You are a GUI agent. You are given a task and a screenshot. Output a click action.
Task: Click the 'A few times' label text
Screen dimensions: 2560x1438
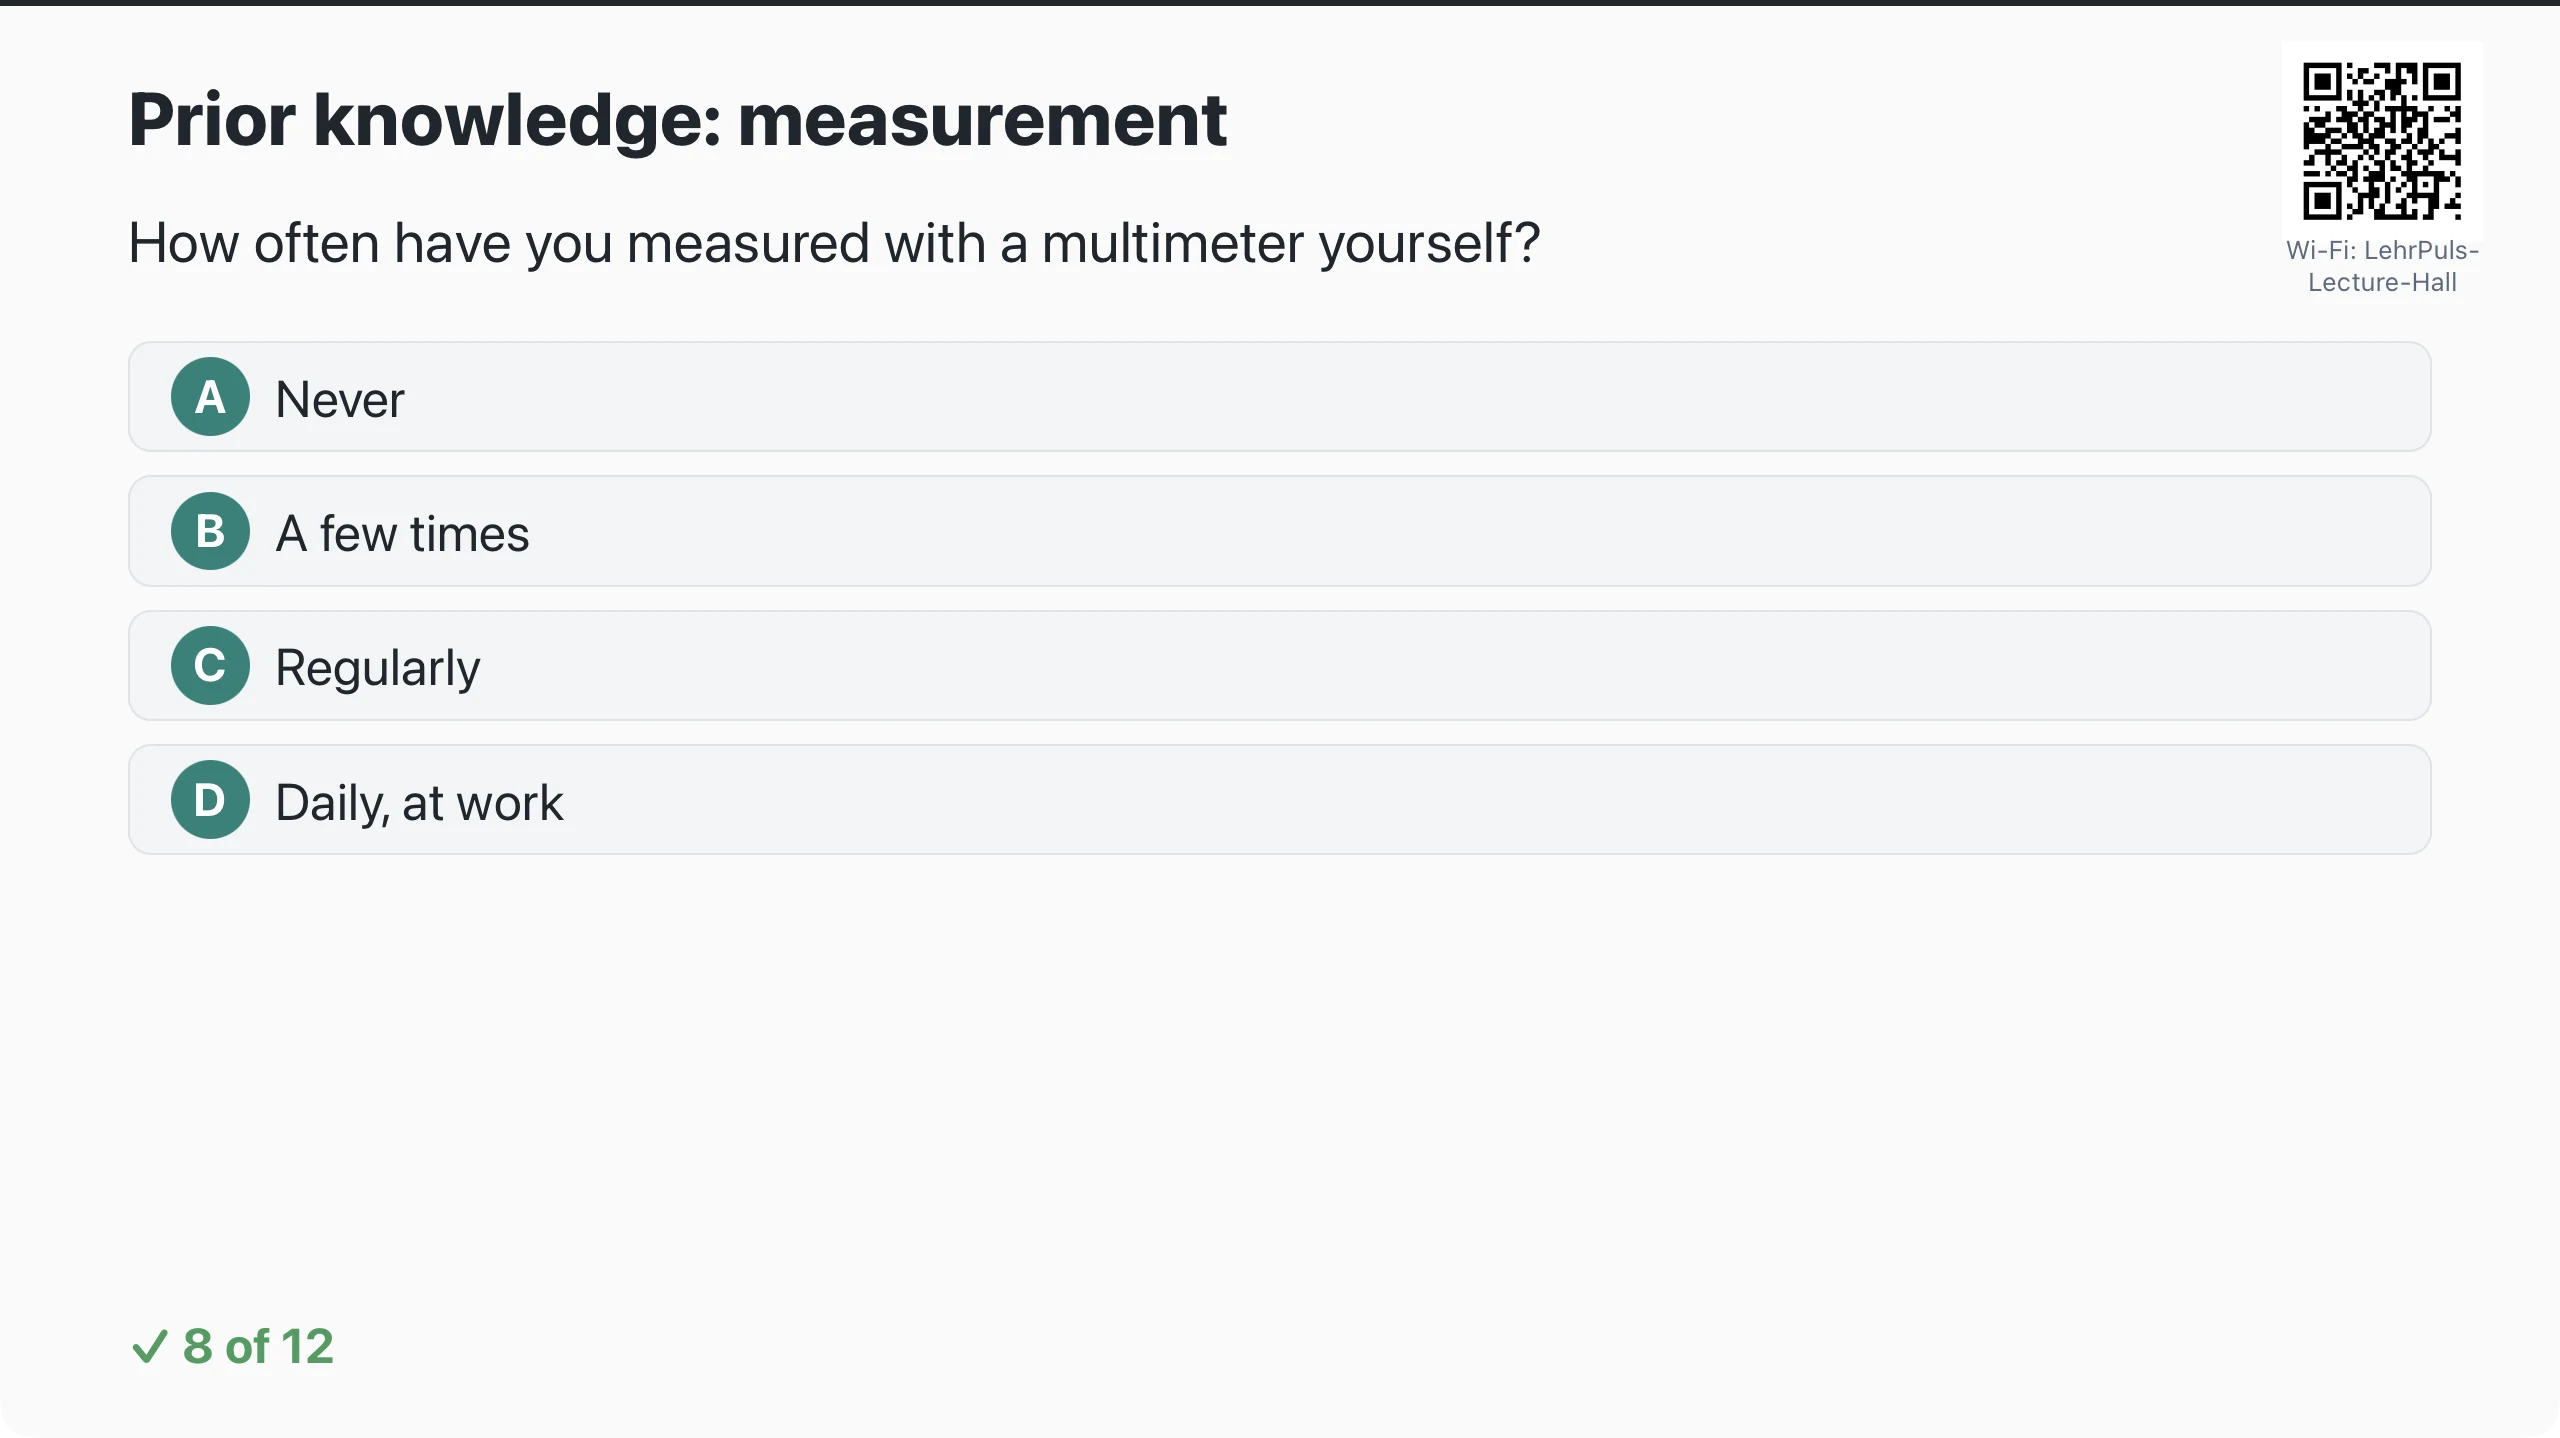pos(402,534)
